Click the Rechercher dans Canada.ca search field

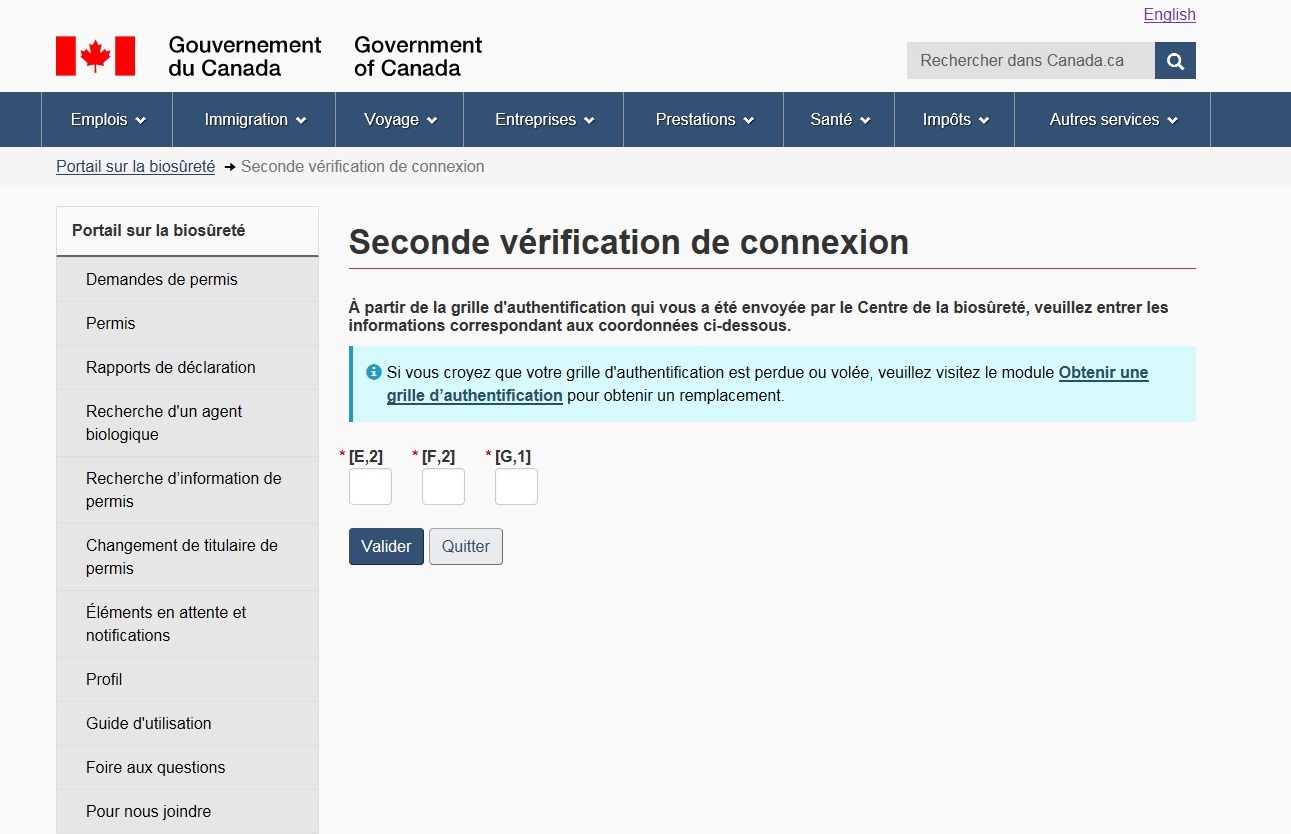point(1030,61)
